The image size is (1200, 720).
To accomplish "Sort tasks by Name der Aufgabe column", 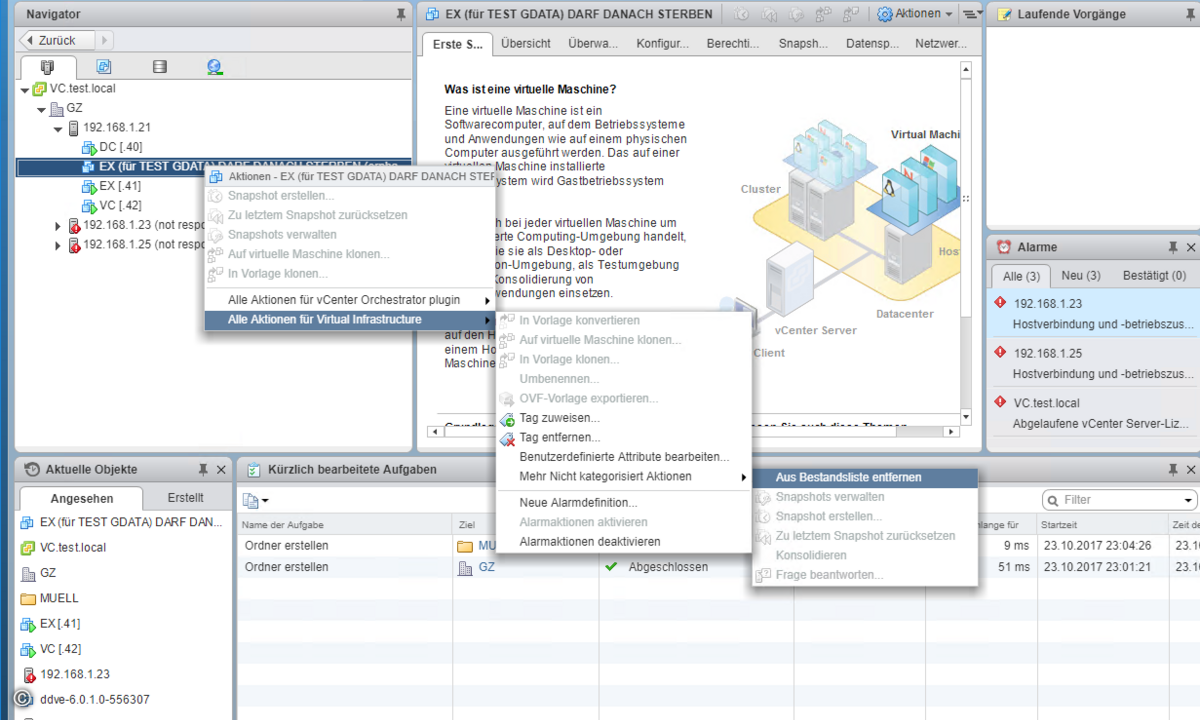I will pyautogui.click(x=344, y=525).
